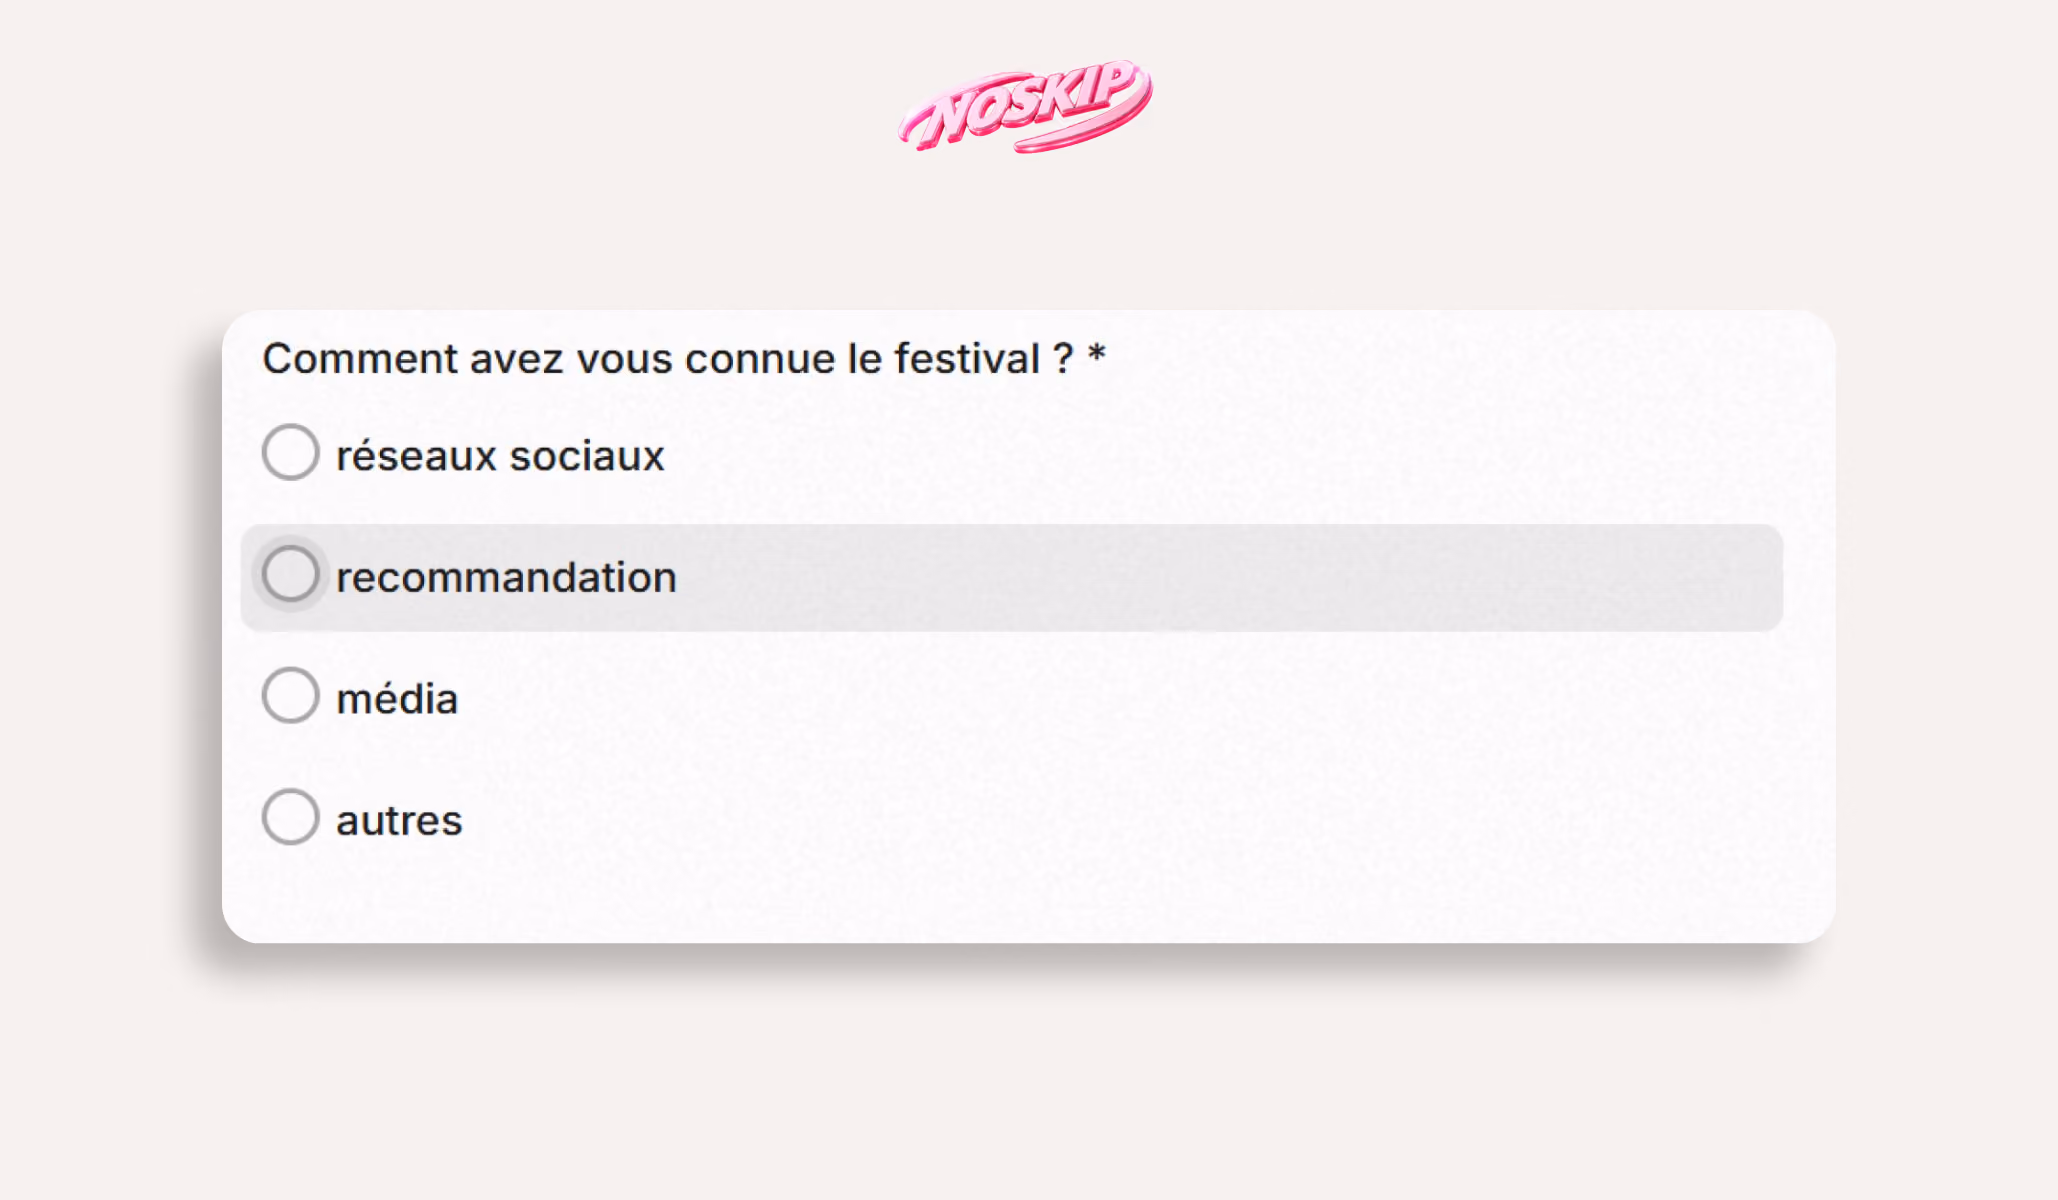This screenshot has width=2058, height=1200.
Task: Click the required asterisk after the question
Action: click(x=1097, y=354)
